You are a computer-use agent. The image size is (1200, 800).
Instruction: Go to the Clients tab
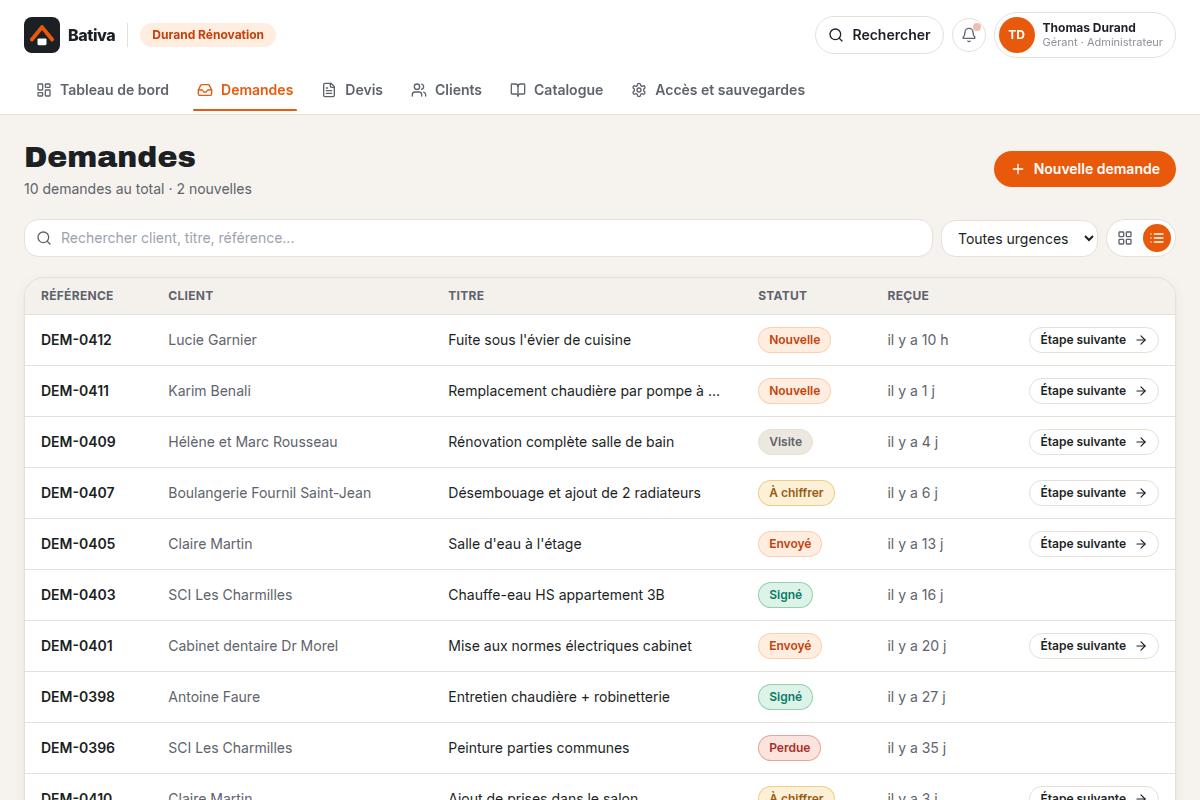coord(446,90)
